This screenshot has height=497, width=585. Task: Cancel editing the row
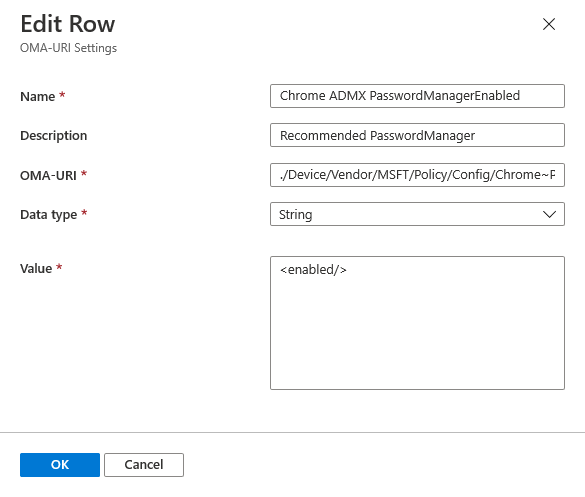(144, 465)
